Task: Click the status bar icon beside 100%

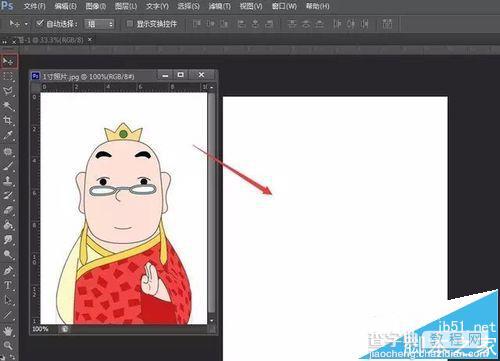Action: tap(65, 329)
